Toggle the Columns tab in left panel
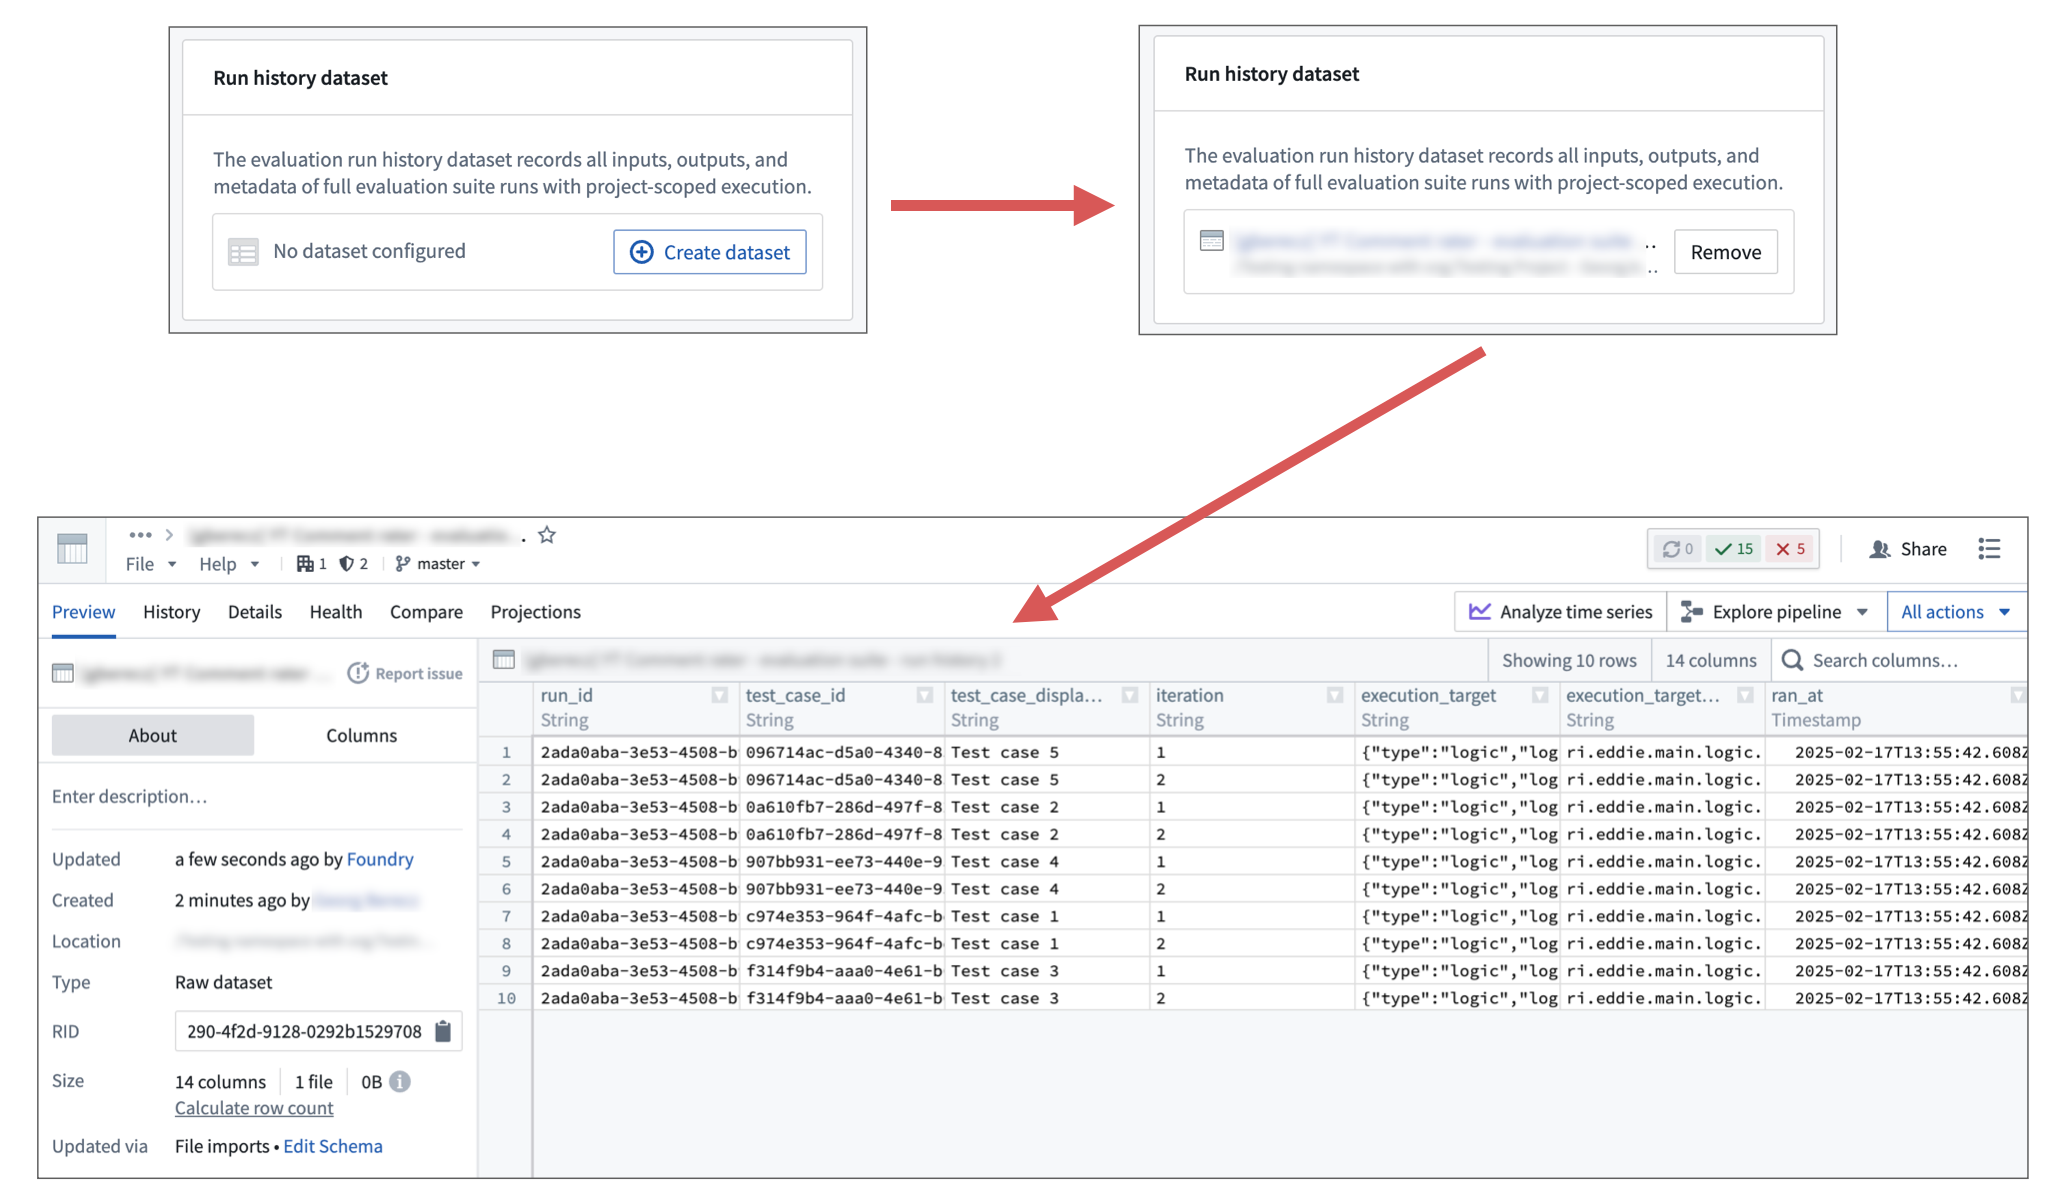Viewport: 2056px width, 1202px height. point(361,733)
